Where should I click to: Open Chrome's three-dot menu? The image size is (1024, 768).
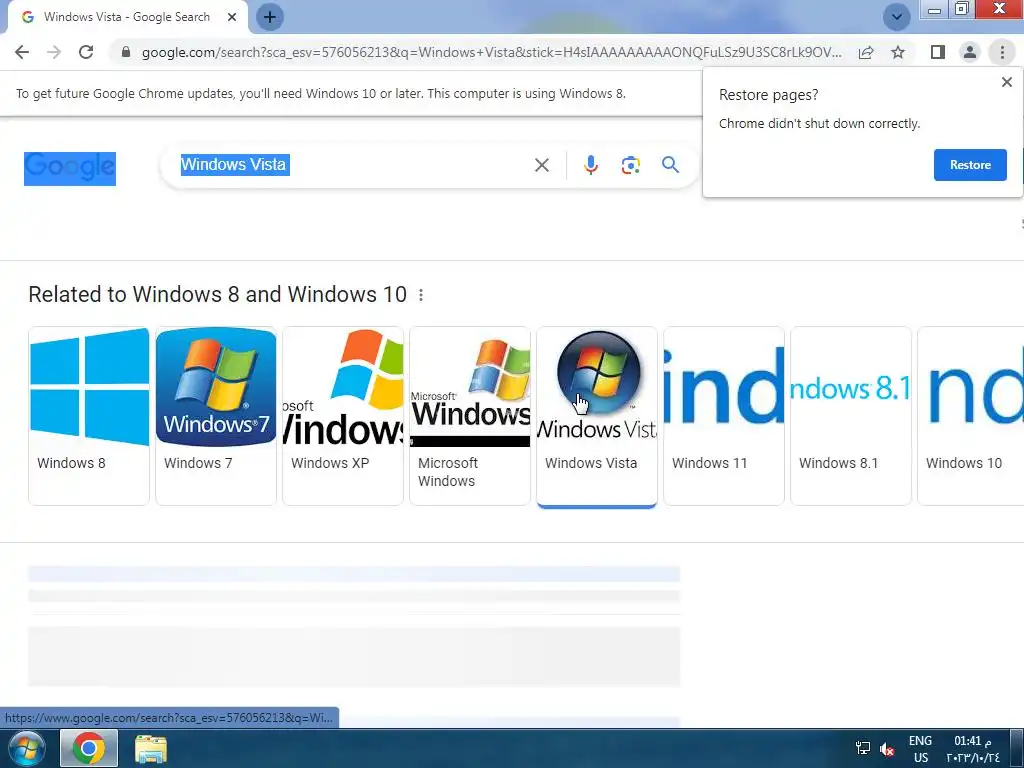pos(1002,52)
